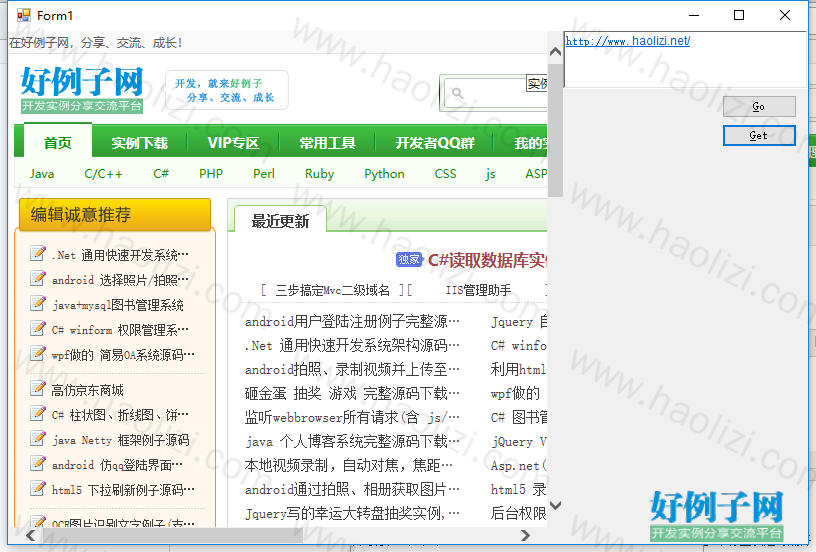Click the vertical scrollbar up arrow
816x552 pixels.
point(555,52)
